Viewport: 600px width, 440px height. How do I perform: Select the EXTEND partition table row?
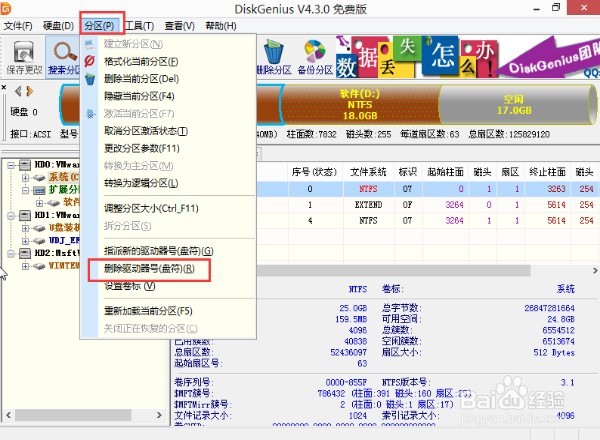428,205
